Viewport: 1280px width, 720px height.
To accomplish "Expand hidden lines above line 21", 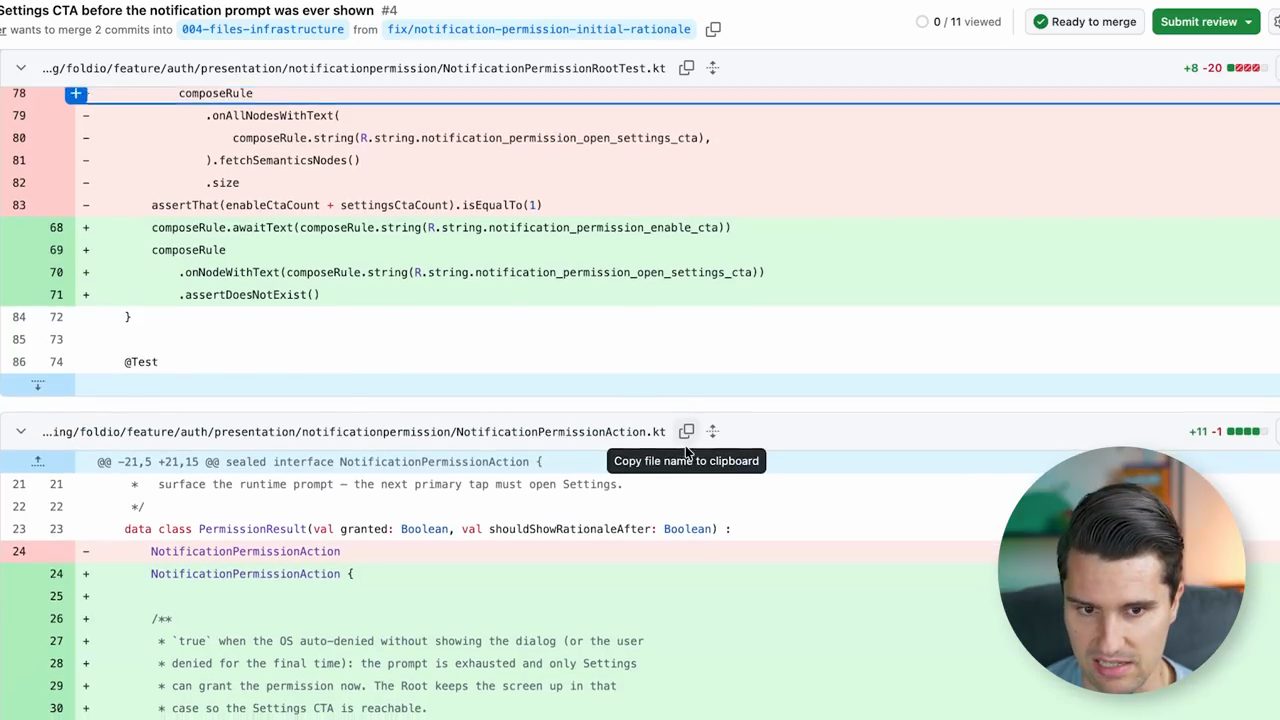I will point(37,461).
